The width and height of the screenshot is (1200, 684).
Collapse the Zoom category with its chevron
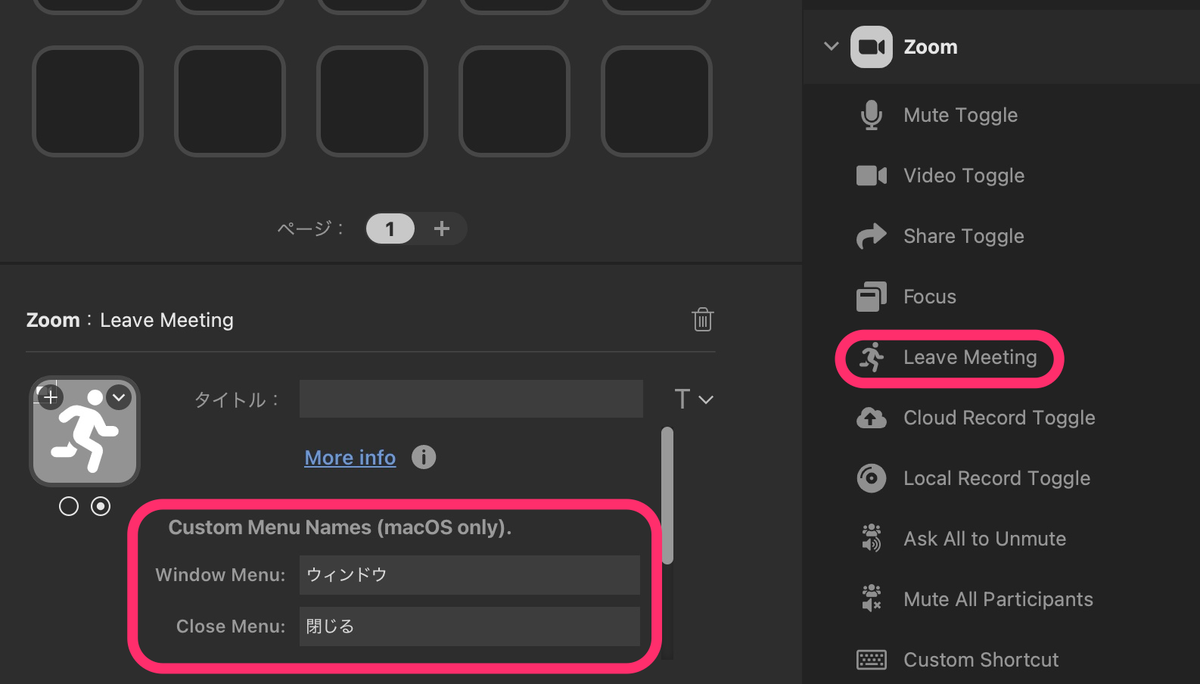pos(830,46)
